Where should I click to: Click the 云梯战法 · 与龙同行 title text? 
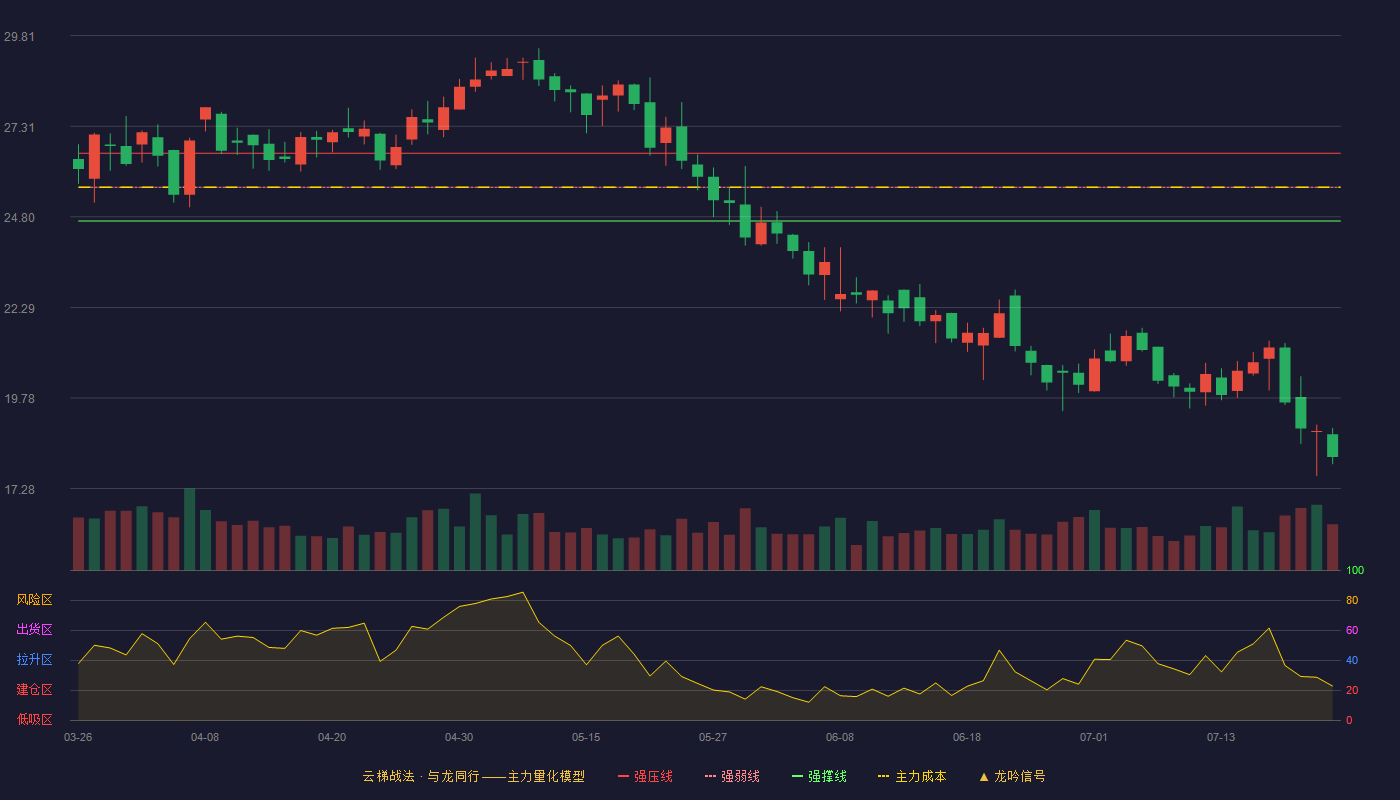[x=421, y=776]
